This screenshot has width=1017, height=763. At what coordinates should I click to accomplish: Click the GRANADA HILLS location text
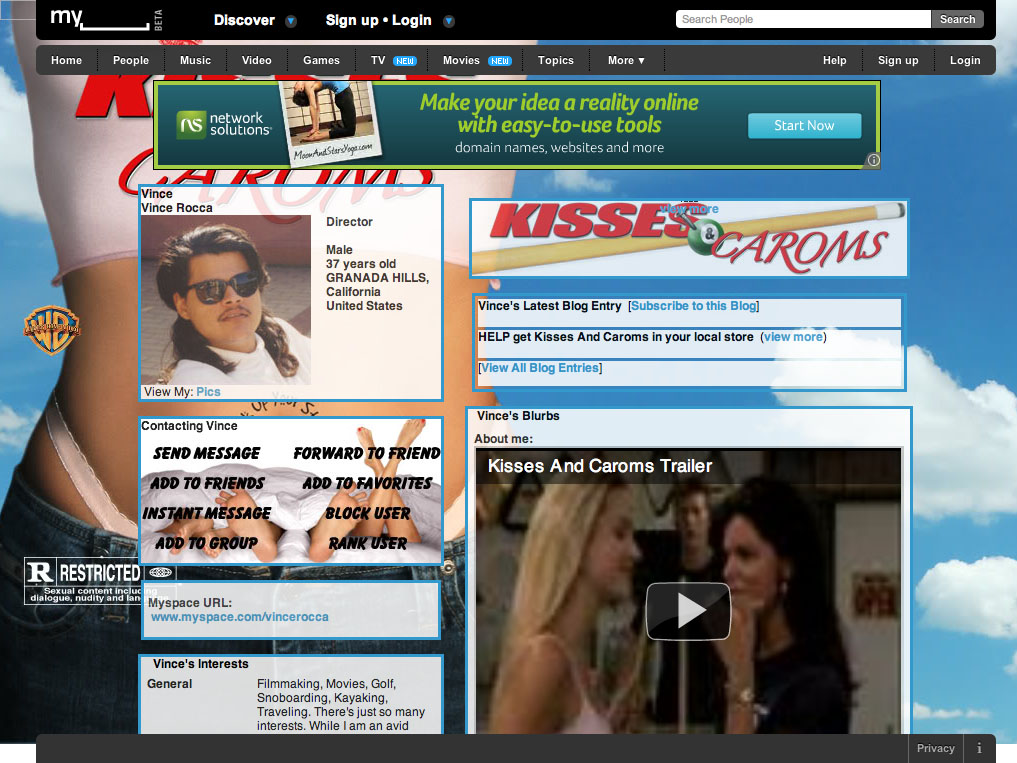tap(377, 278)
